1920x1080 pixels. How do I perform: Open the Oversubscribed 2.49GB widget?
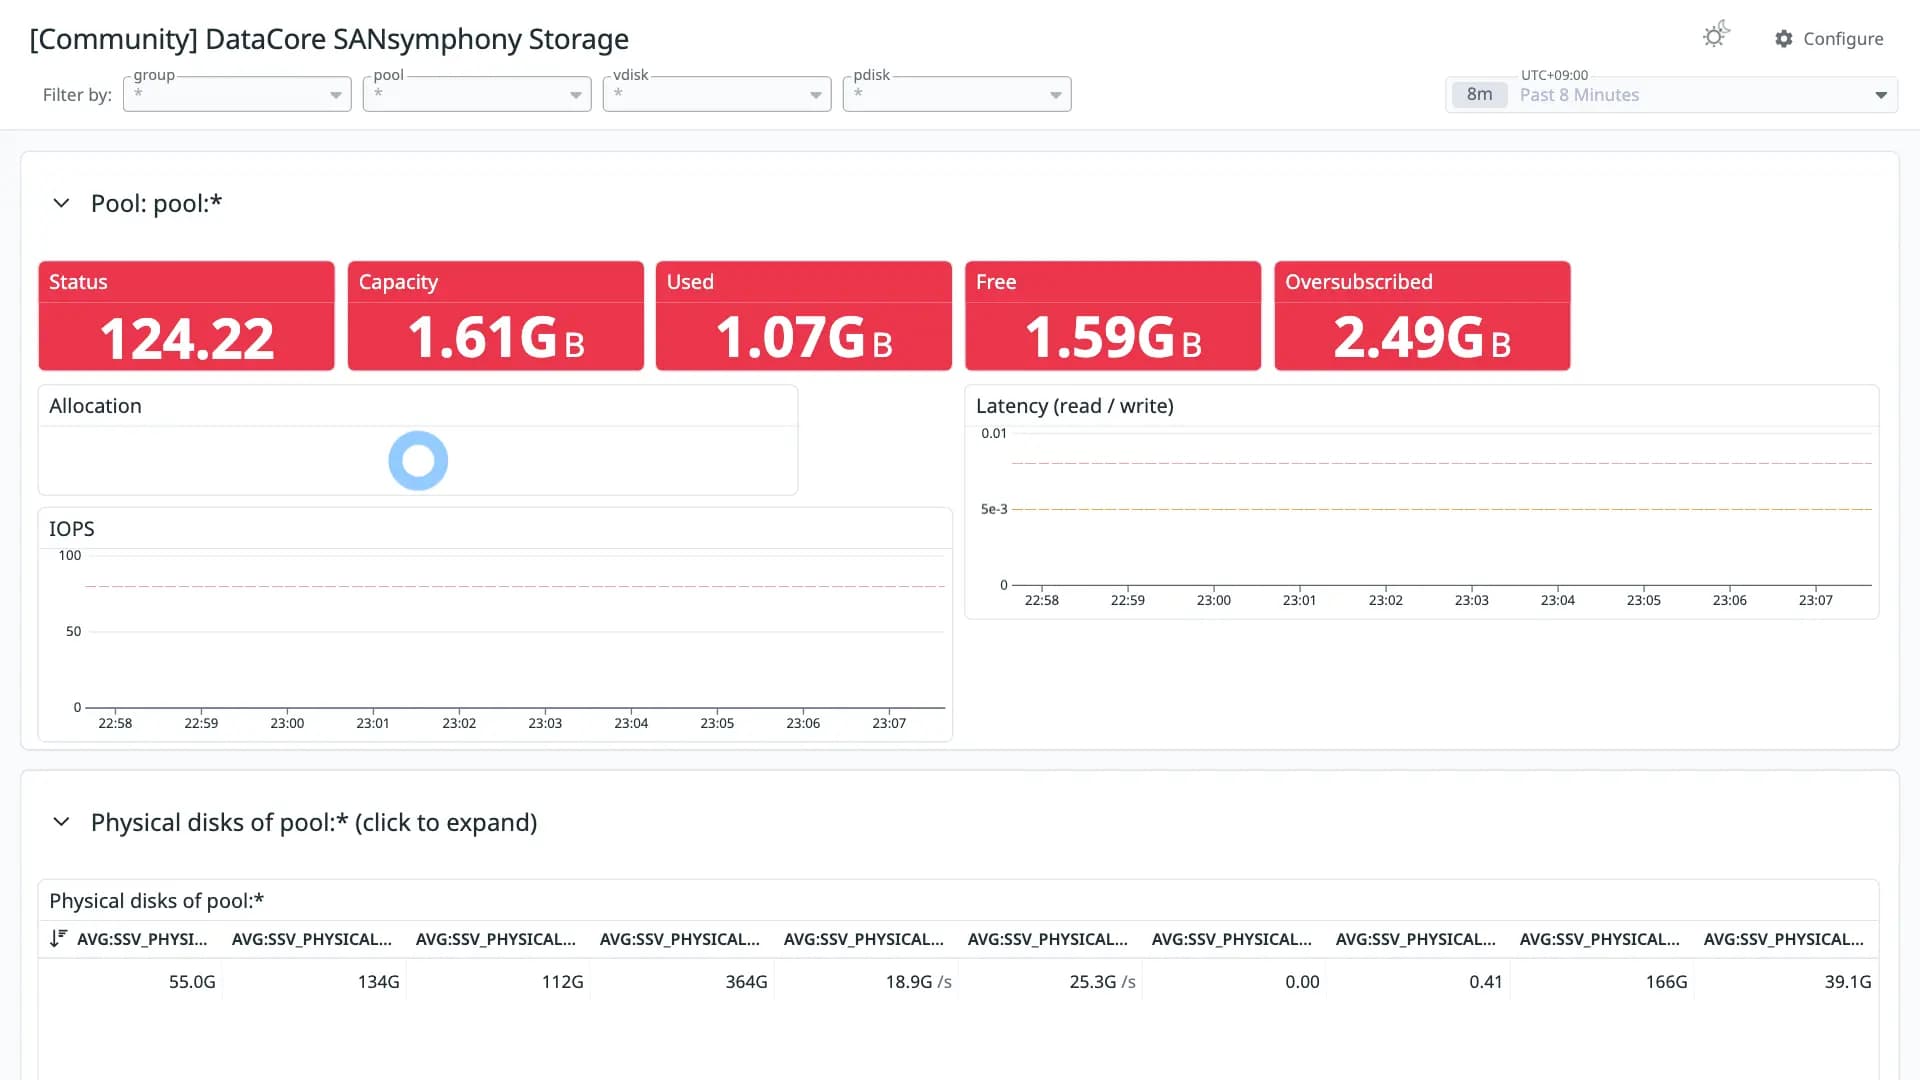point(1422,316)
